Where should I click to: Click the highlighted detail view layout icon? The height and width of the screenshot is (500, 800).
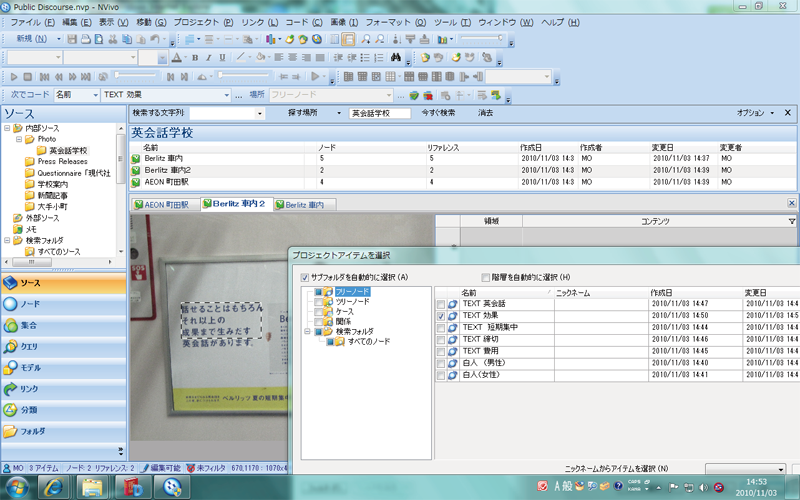click(x=348, y=39)
